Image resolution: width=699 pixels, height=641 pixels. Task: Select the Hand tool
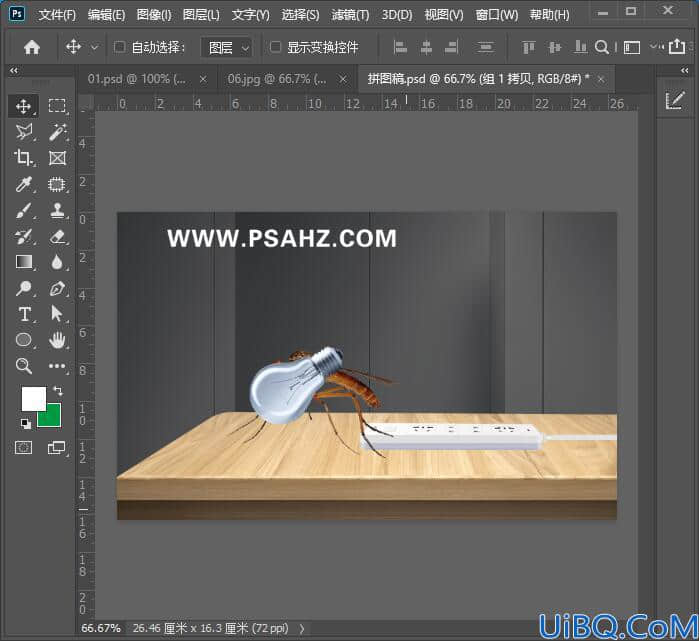click(57, 340)
